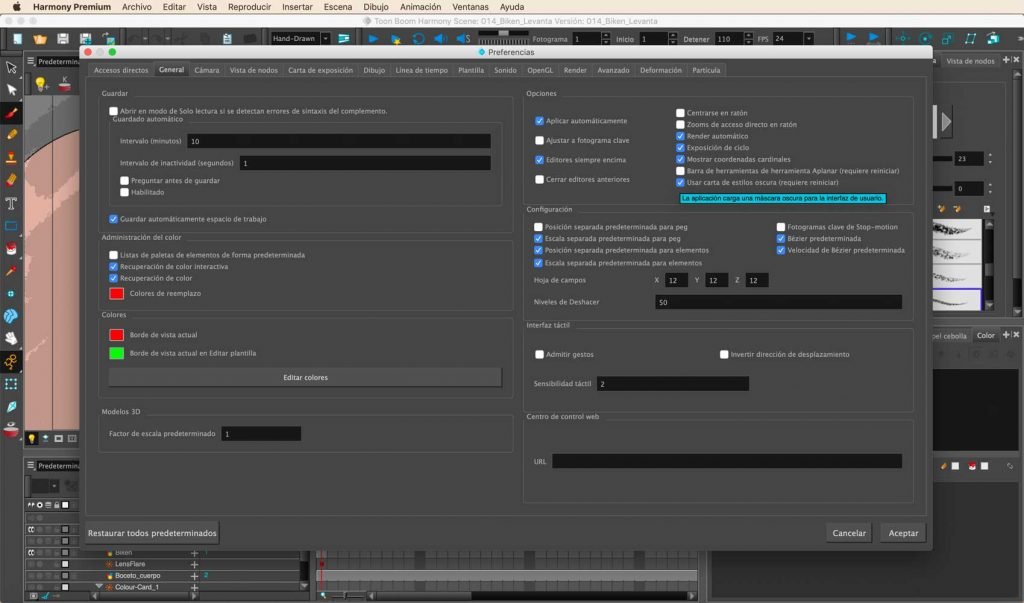This screenshot has height=603, width=1024.
Task: Click the 'Vista de nodos' tab behind the dialog
Action: coord(970,61)
